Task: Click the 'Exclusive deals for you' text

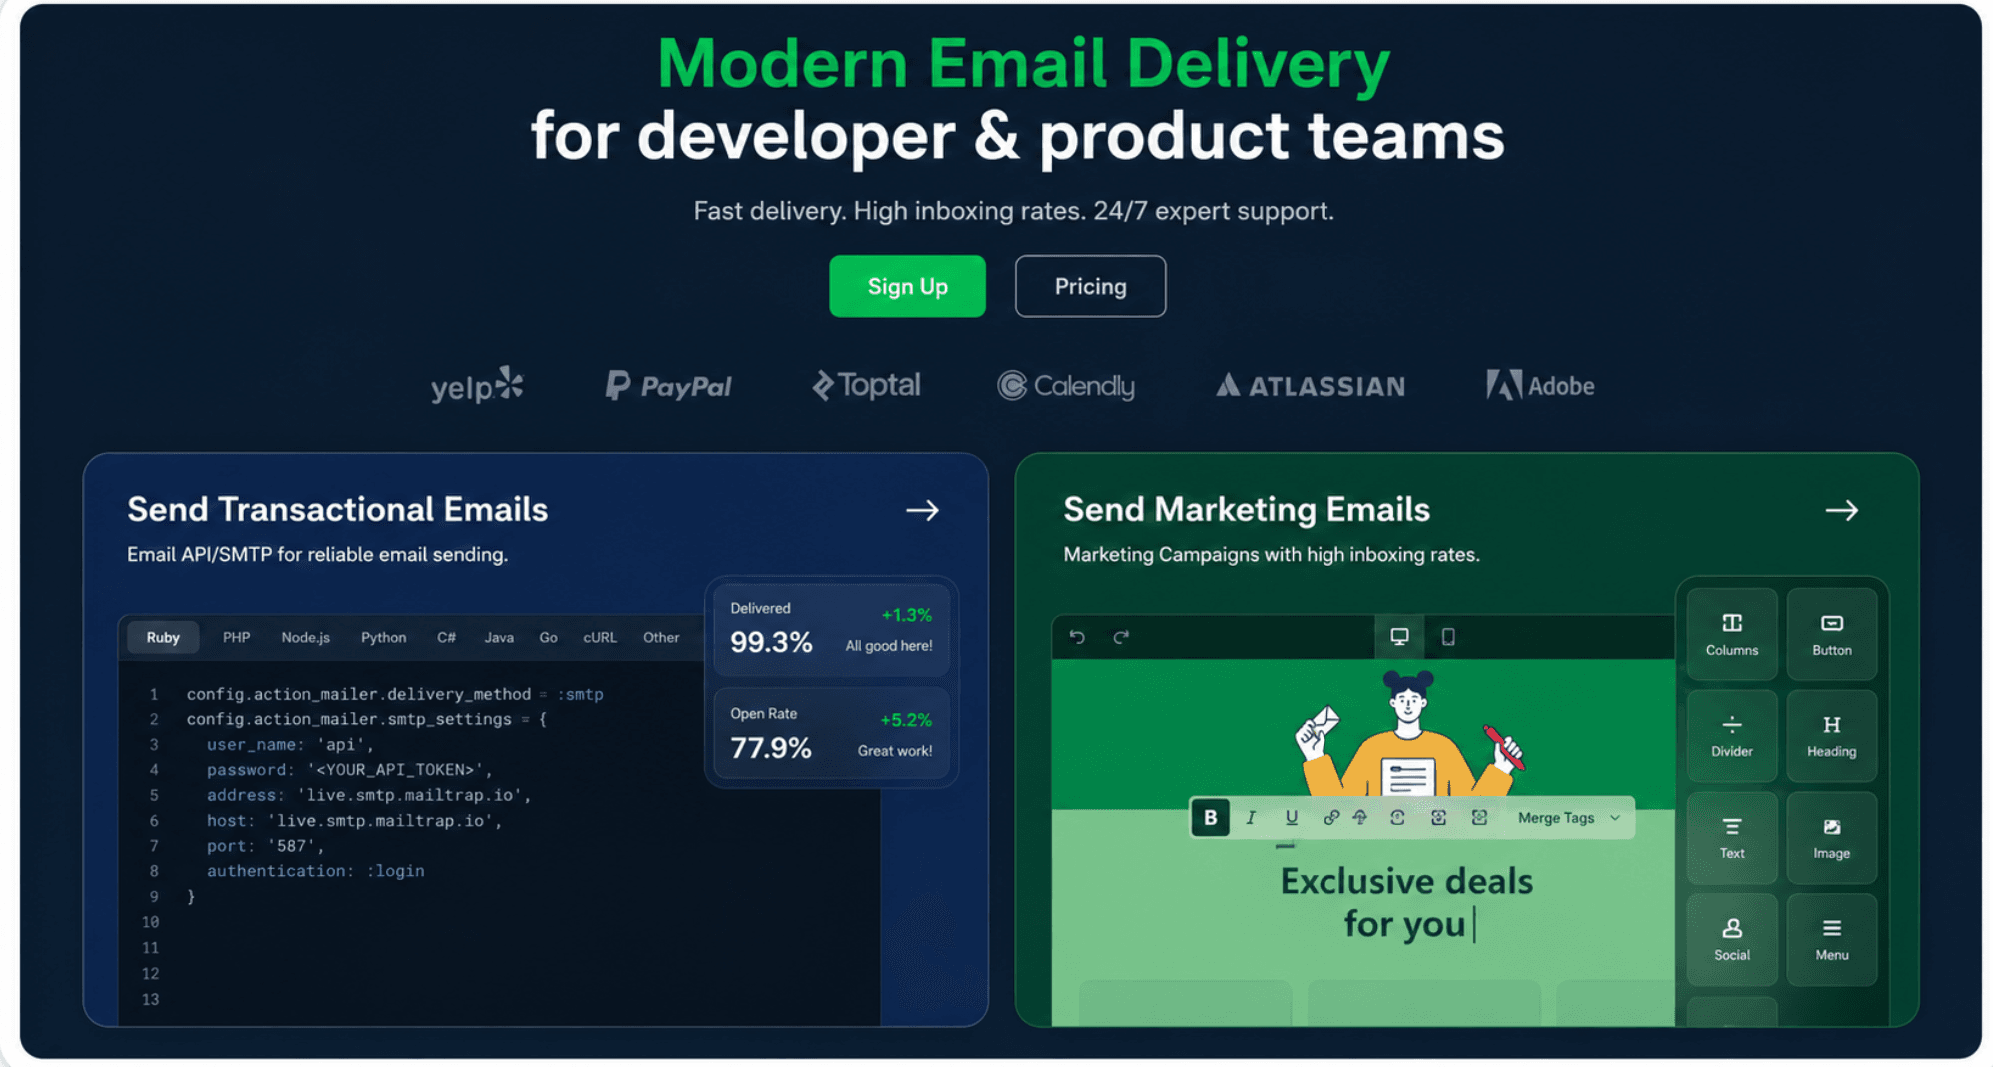Action: pyautogui.click(x=1407, y=902)
